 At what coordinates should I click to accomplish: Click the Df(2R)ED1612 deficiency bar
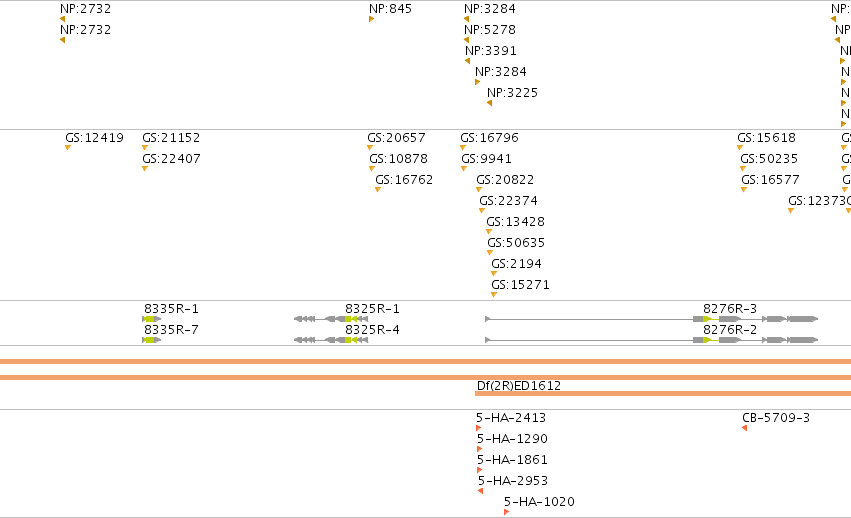pyautogui.click(x=663, y=394)
